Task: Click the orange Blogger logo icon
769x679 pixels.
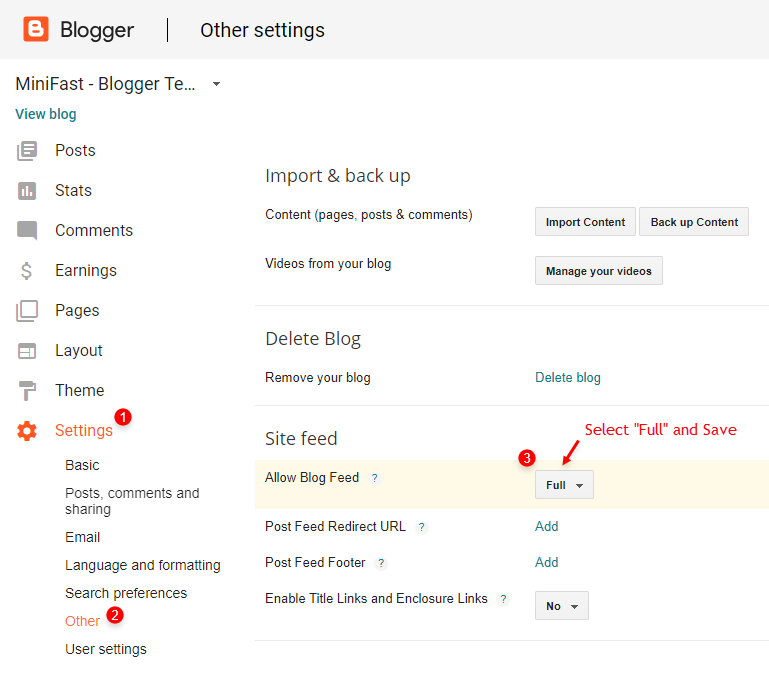Action: [x=36, y=29]
